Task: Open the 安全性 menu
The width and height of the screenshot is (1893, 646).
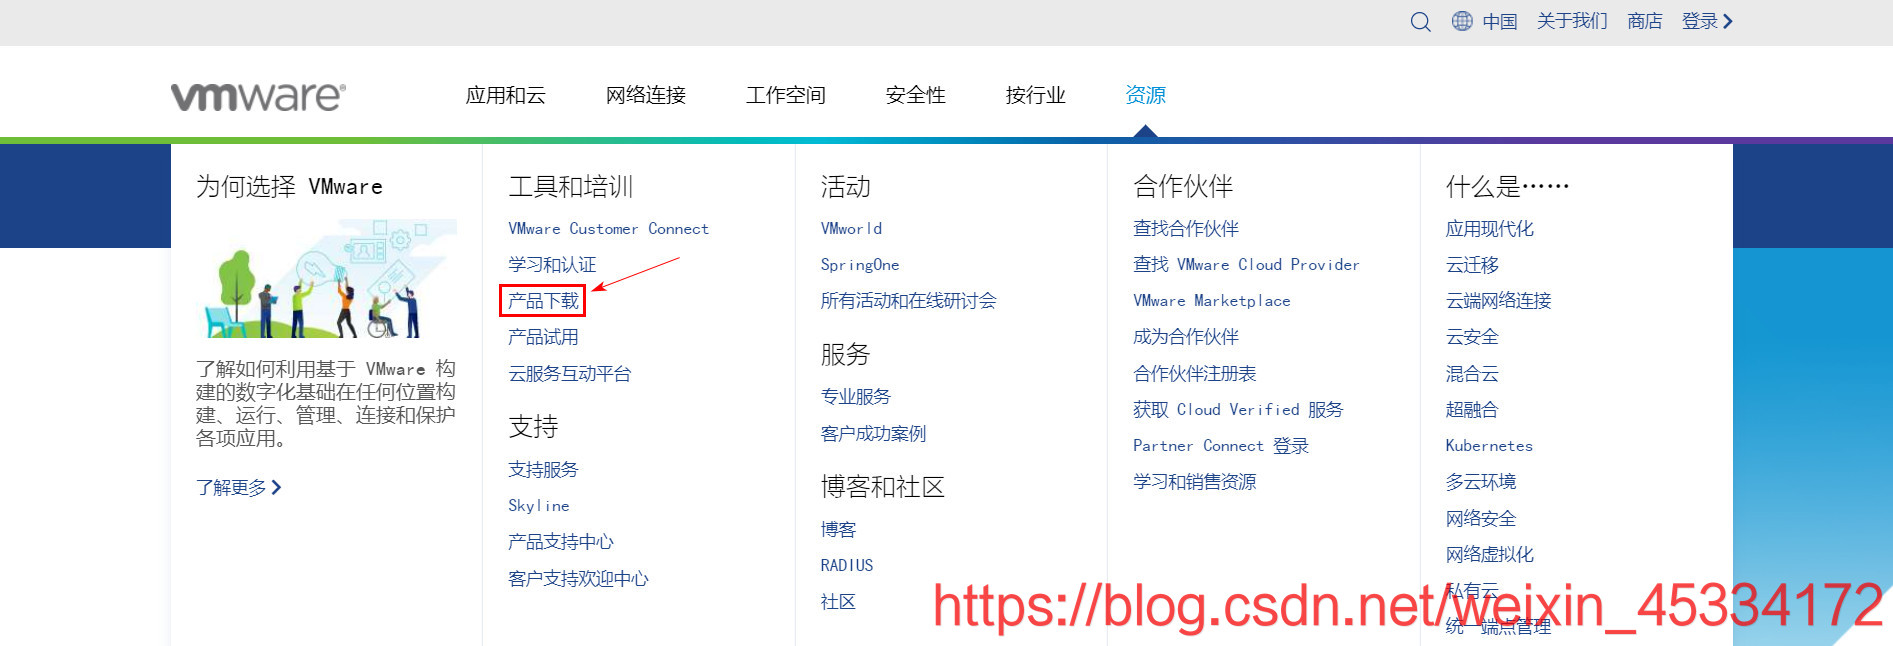Action: coord(915,95)
